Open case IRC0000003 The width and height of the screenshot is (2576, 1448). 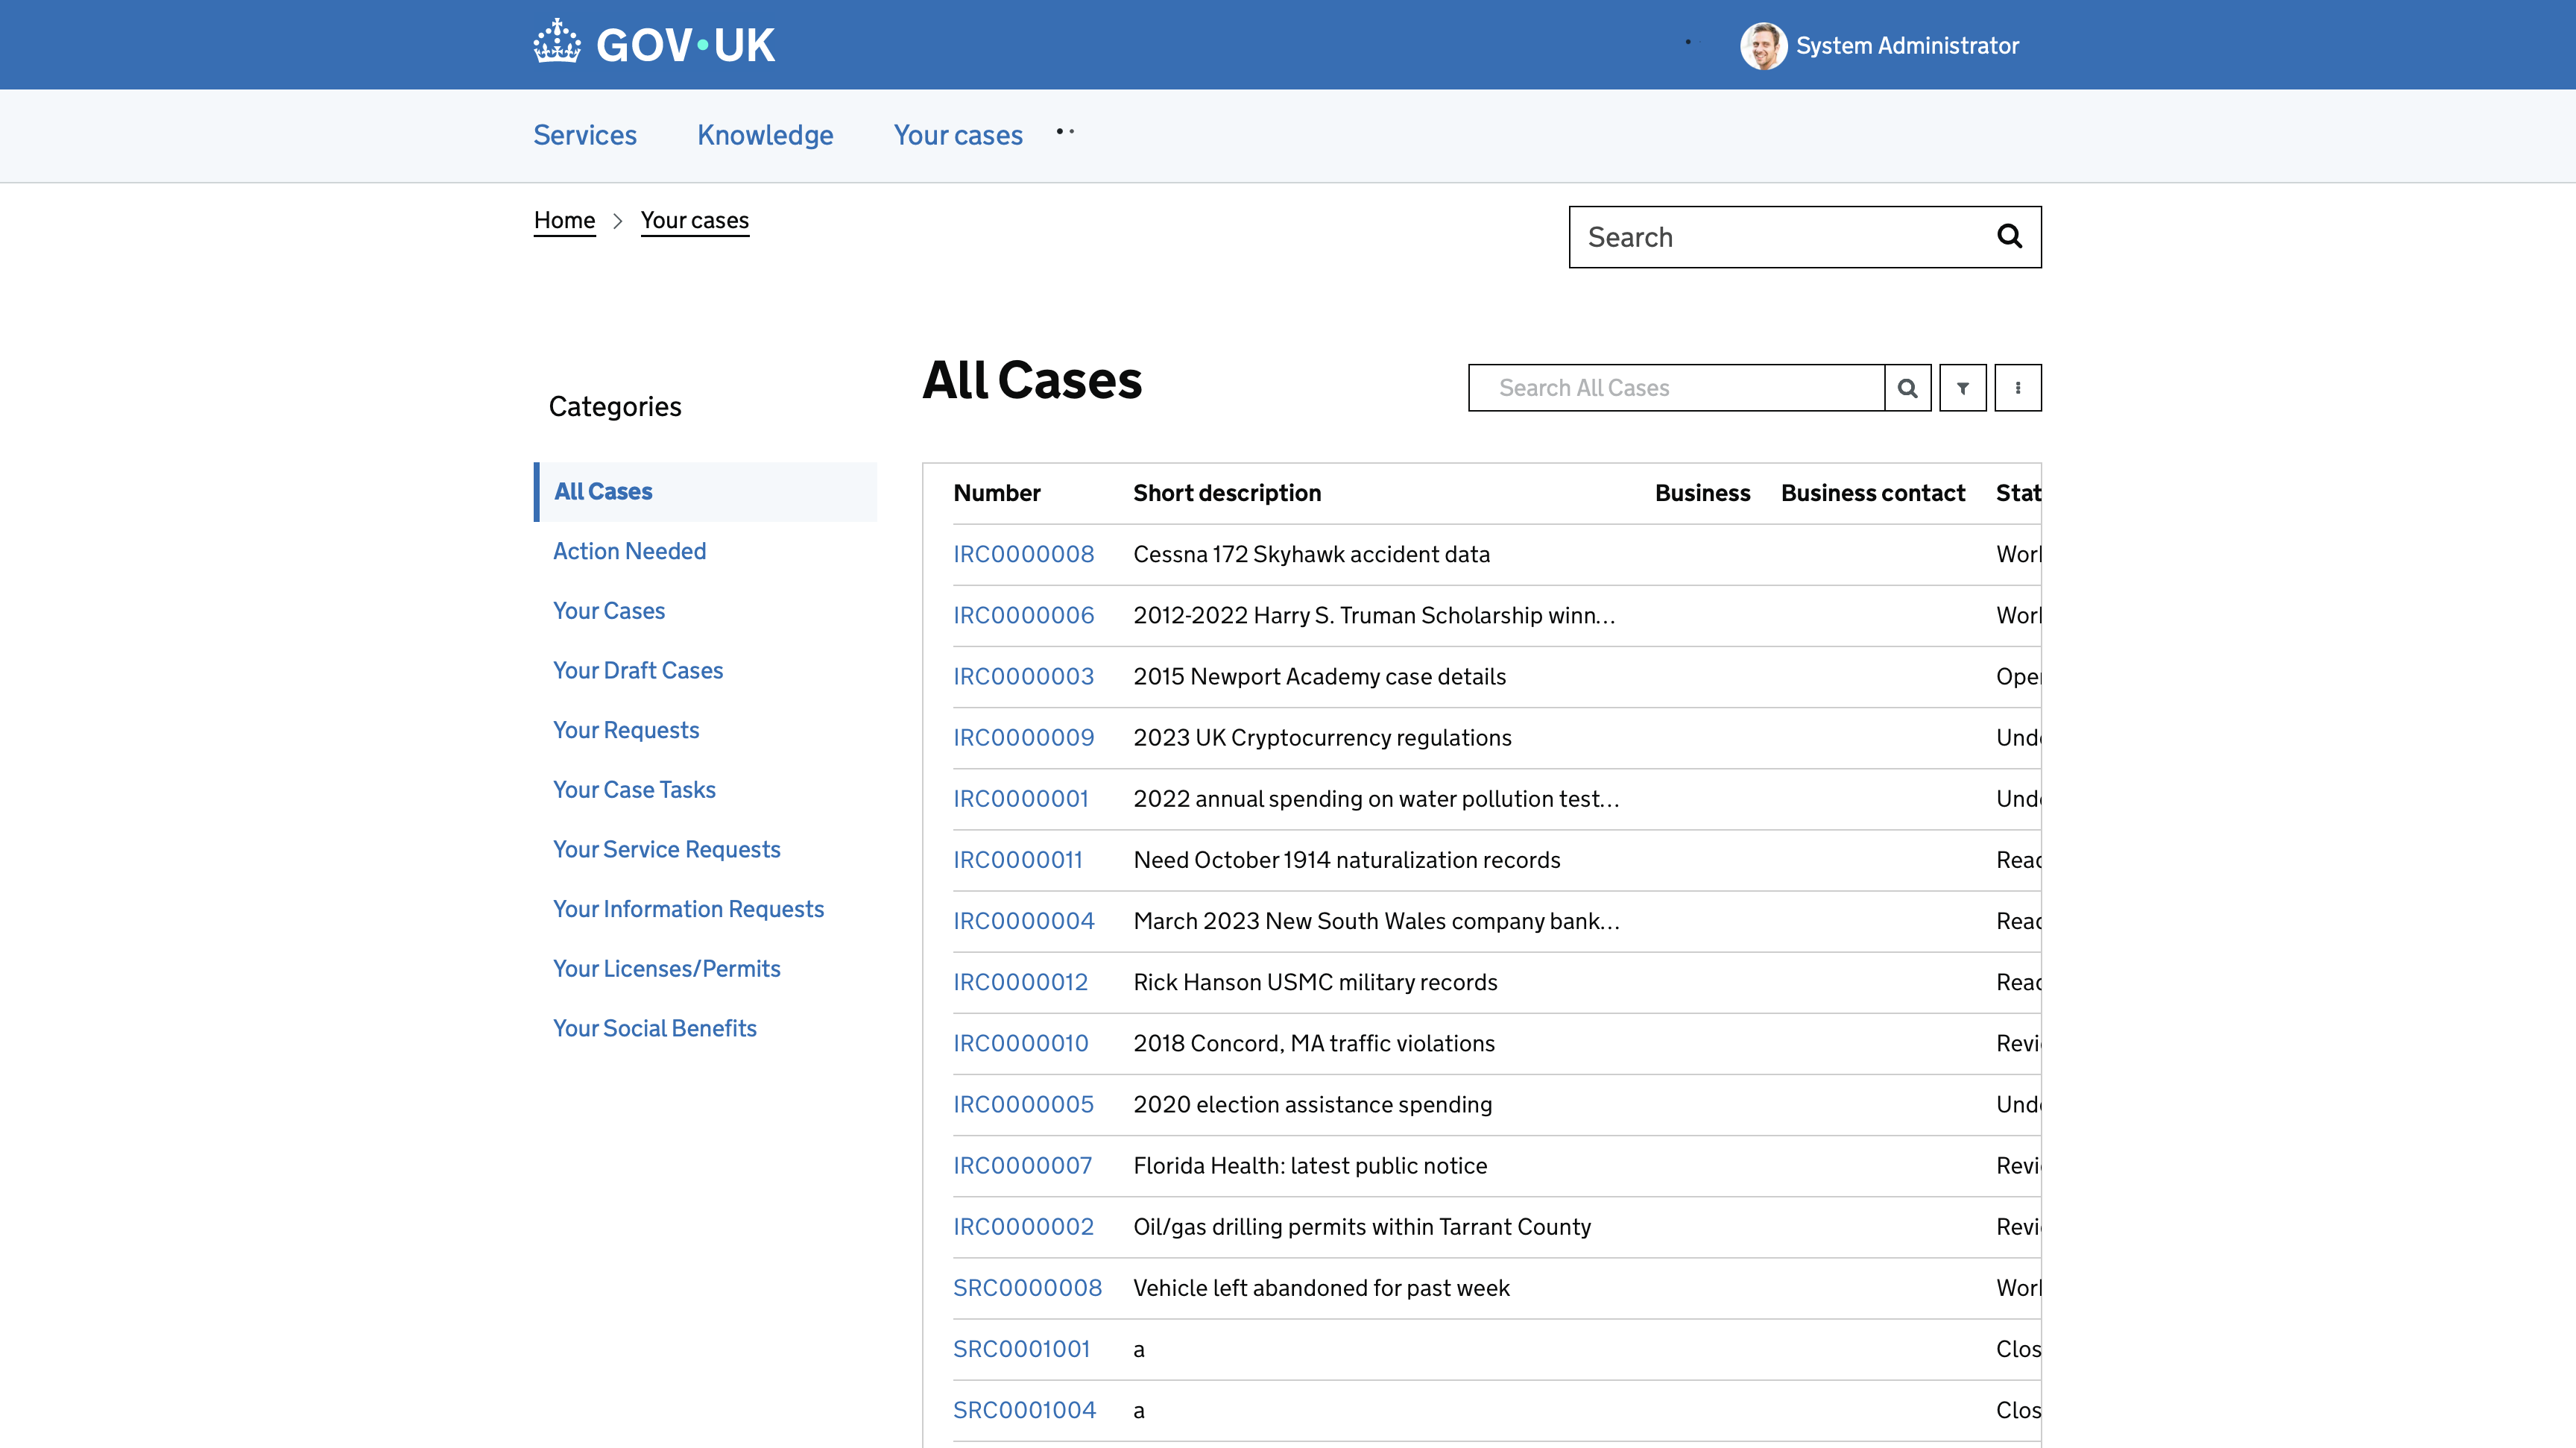pos(1023,677)
